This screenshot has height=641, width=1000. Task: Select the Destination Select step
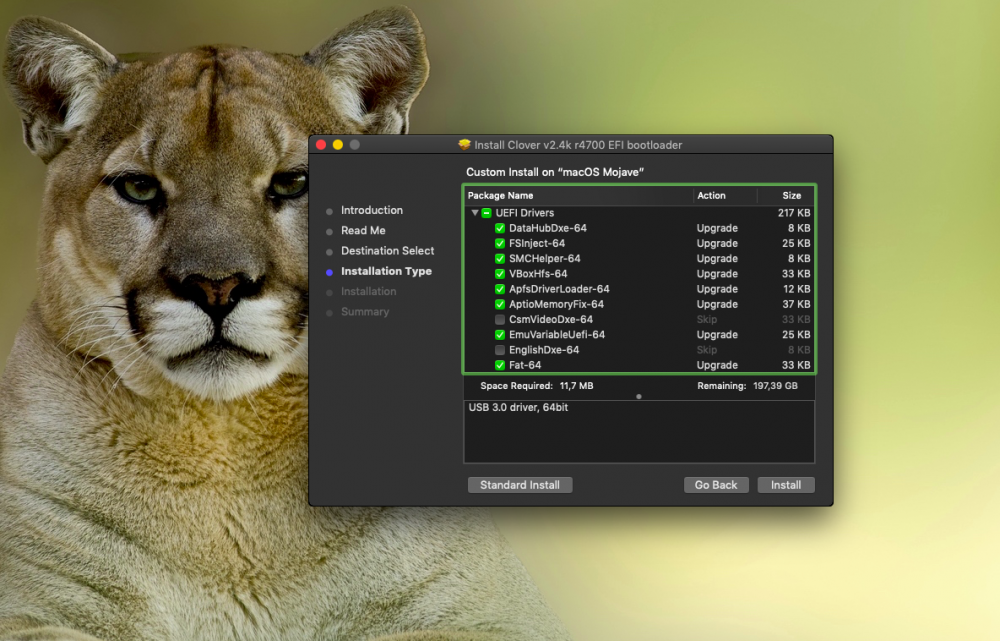coord(387,251)
